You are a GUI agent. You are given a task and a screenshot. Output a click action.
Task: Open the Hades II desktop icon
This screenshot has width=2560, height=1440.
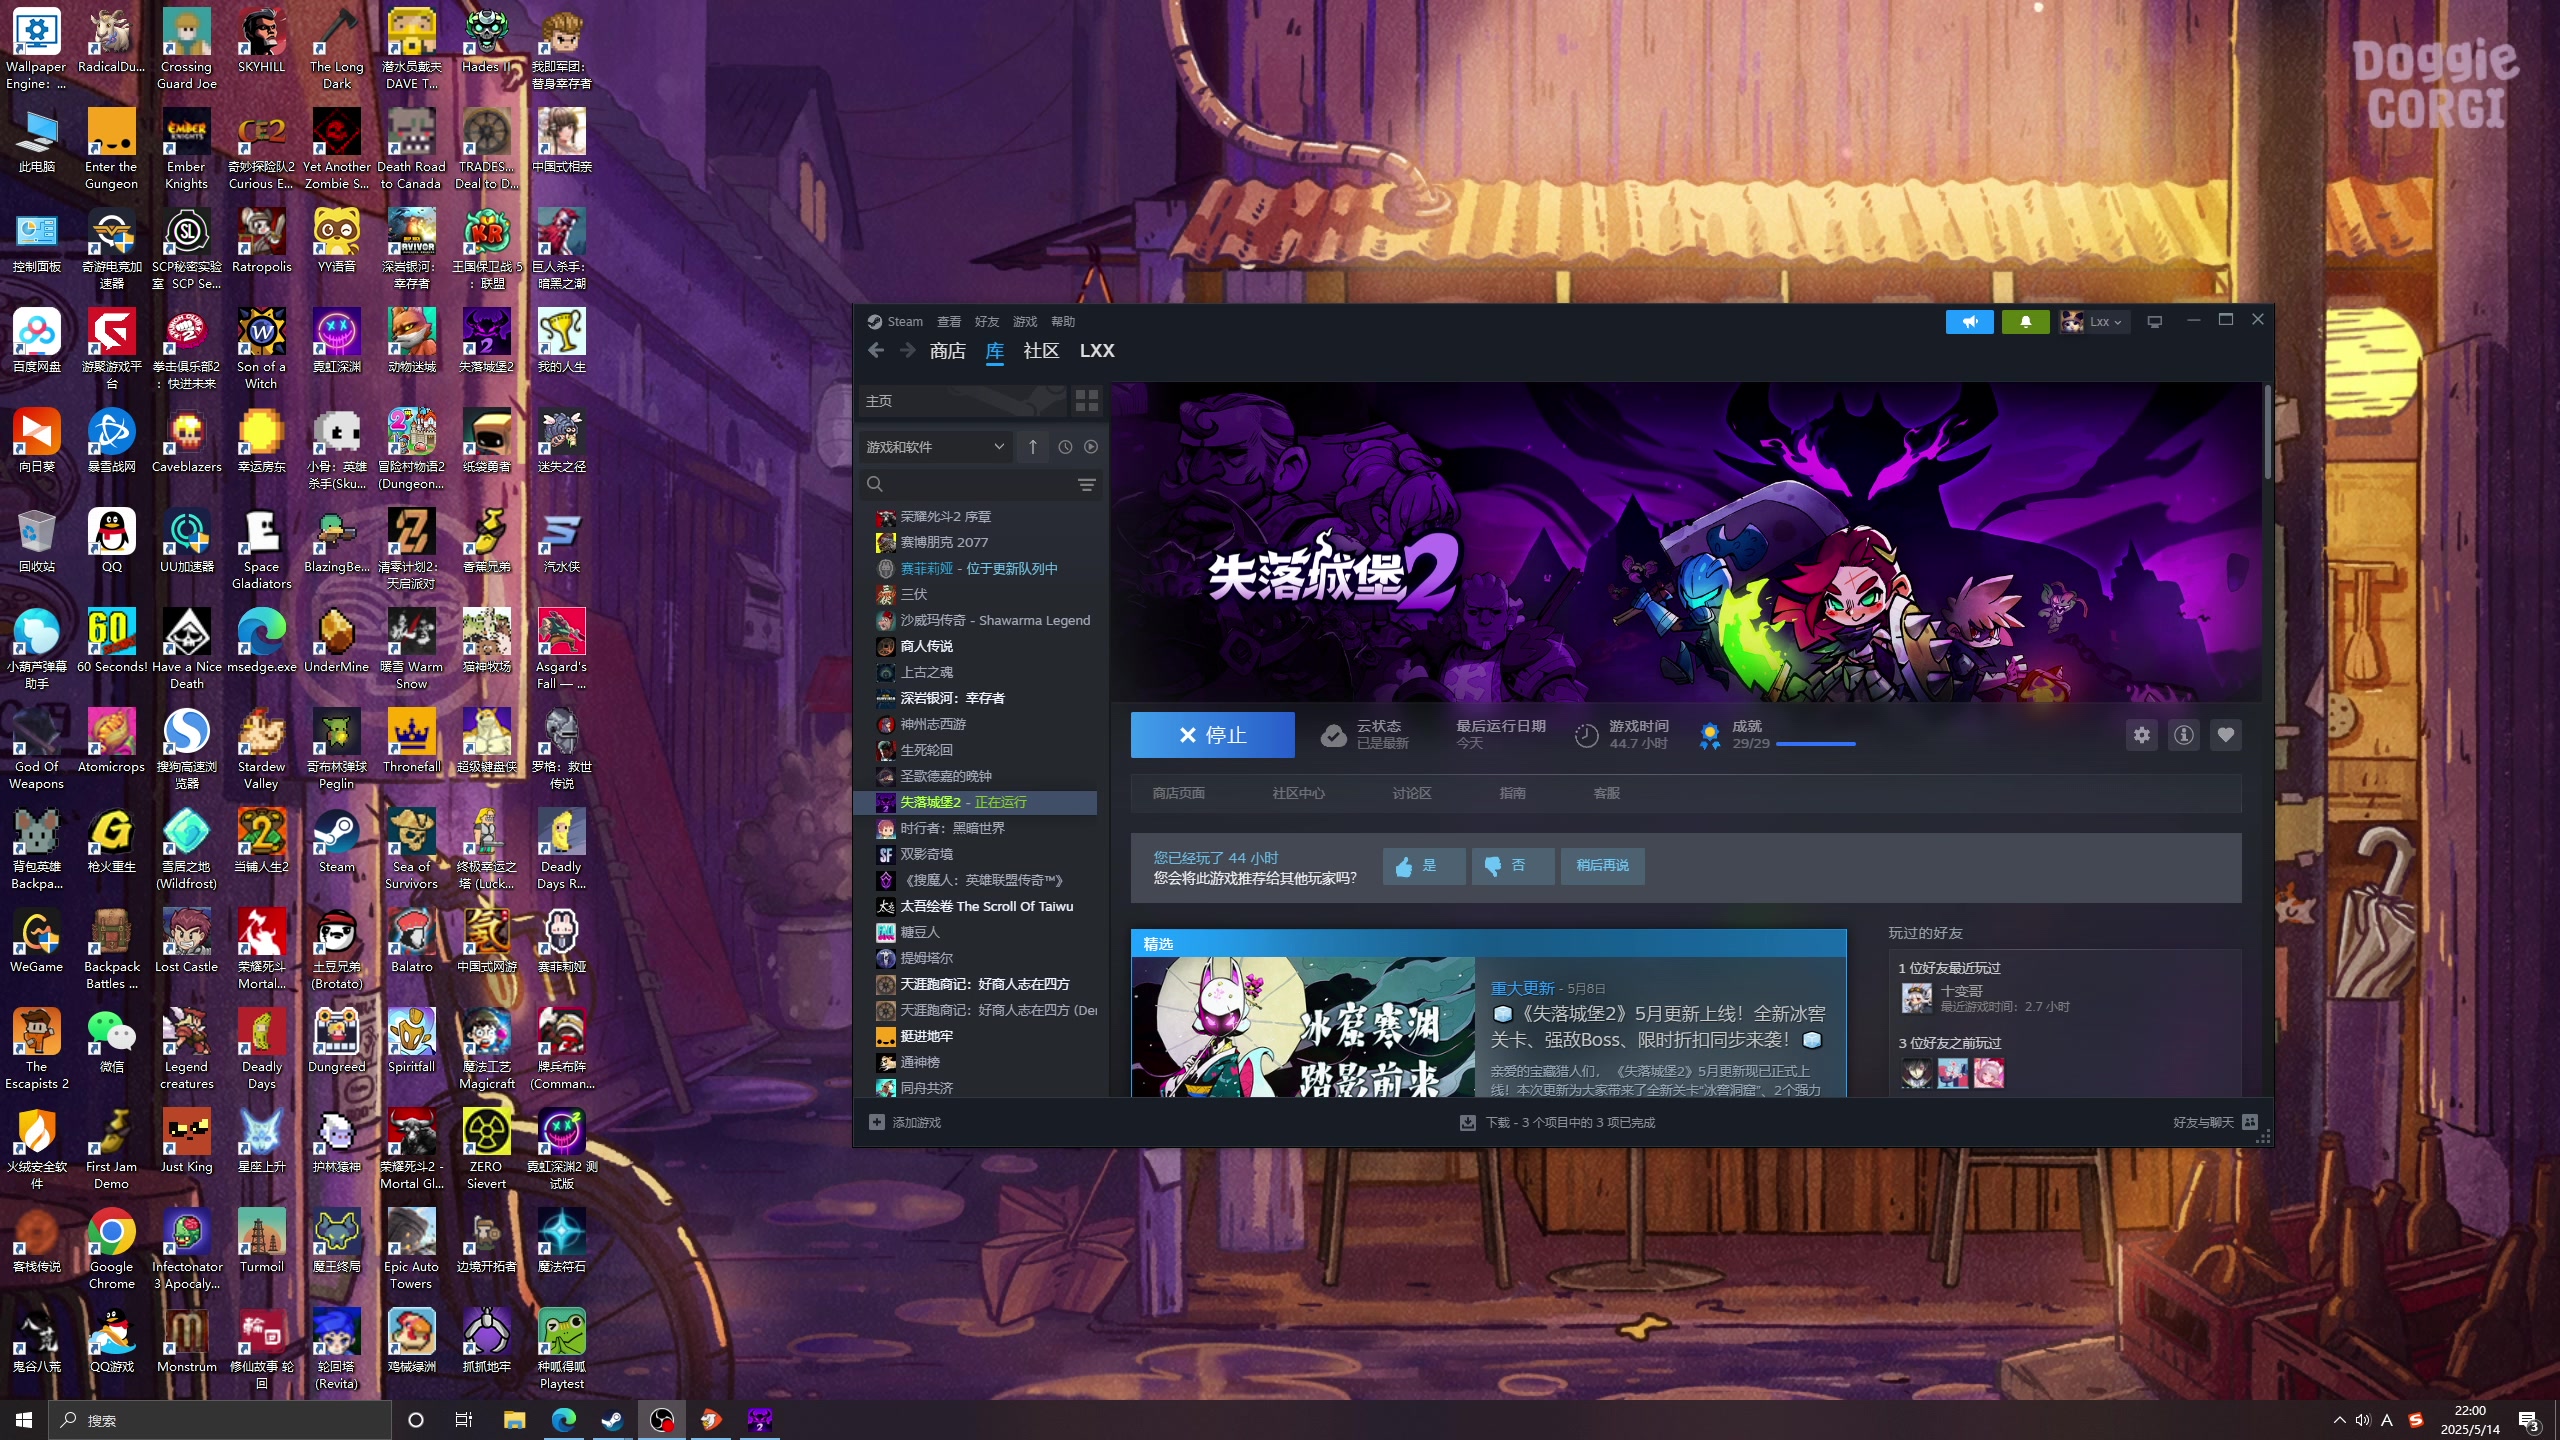[486, 42]
